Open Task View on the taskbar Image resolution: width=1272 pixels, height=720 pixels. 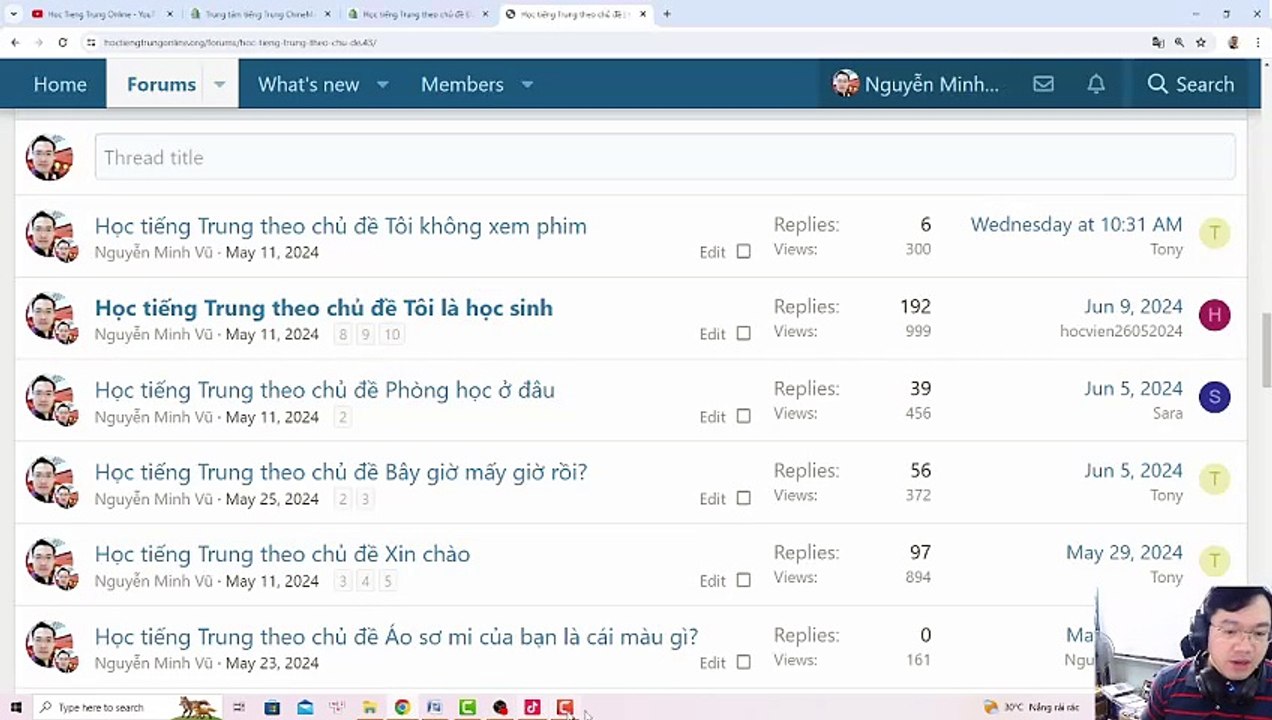239,707
